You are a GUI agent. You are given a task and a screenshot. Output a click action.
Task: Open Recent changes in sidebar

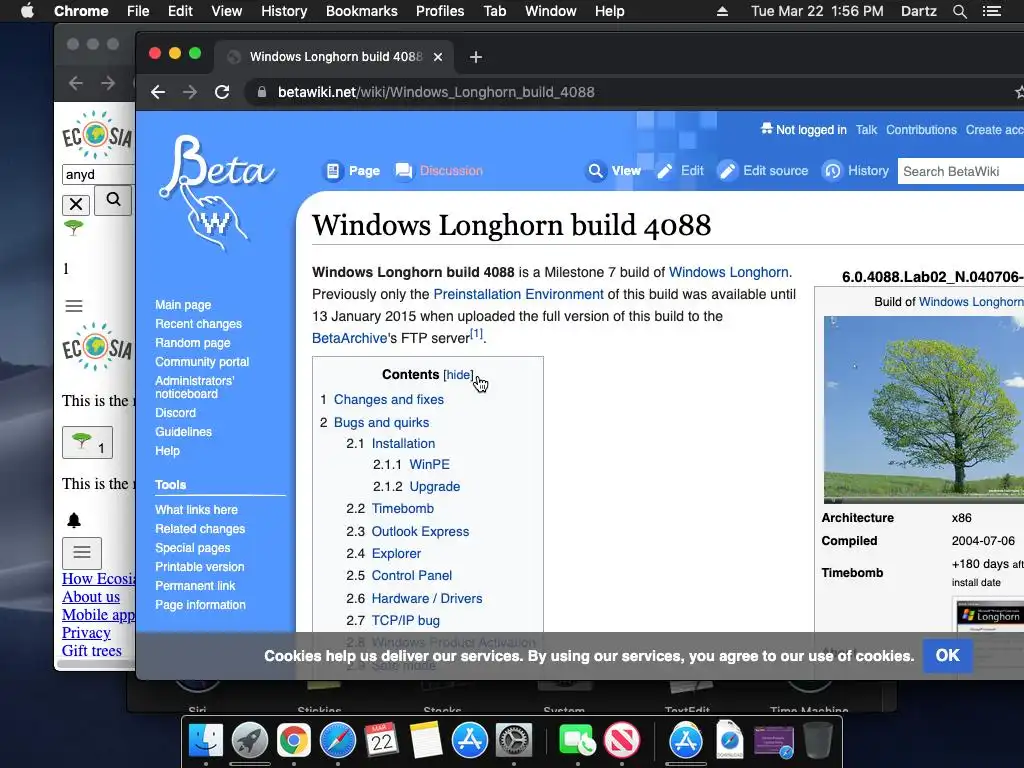198,324
